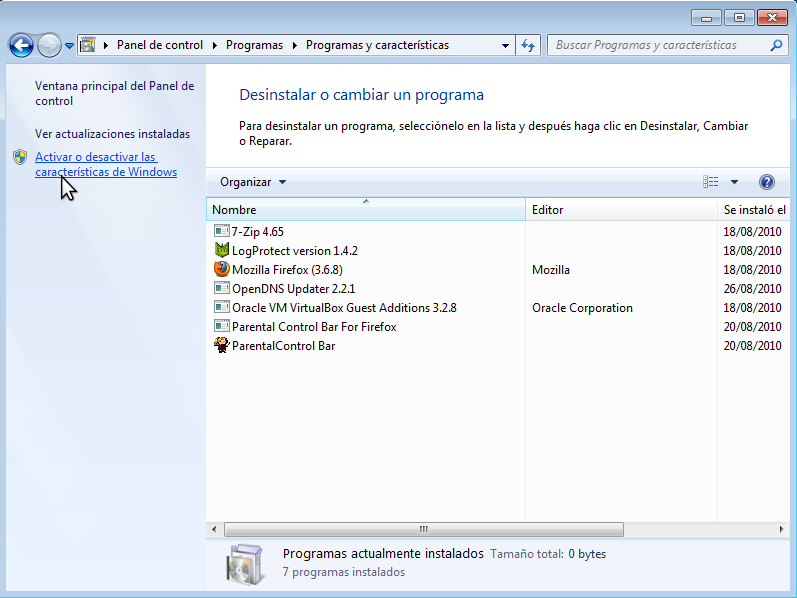Open Ventana principal del Panel de control
This screenshot has height=598, width=797.
click(x=114, y=93)
